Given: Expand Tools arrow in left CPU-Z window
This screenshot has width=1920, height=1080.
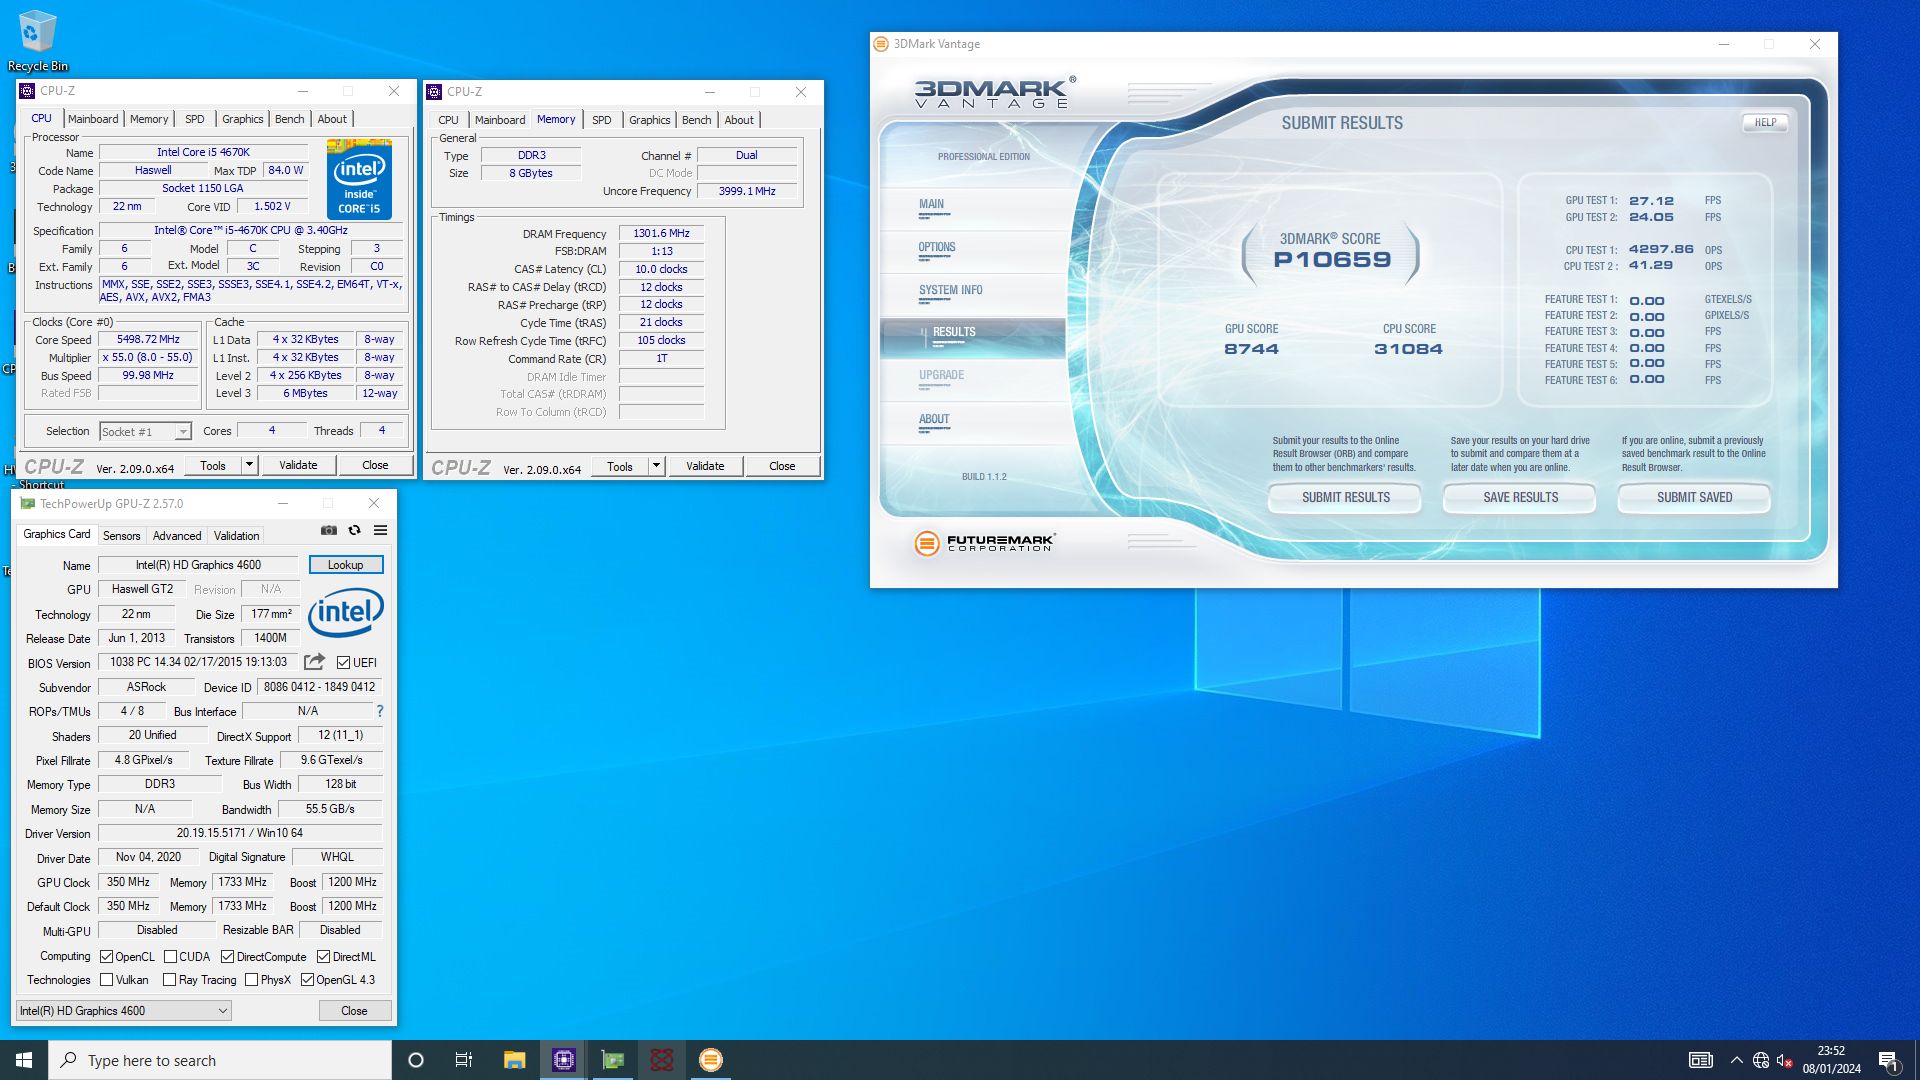Looking at the screenshot, I should tap(249, 465).
